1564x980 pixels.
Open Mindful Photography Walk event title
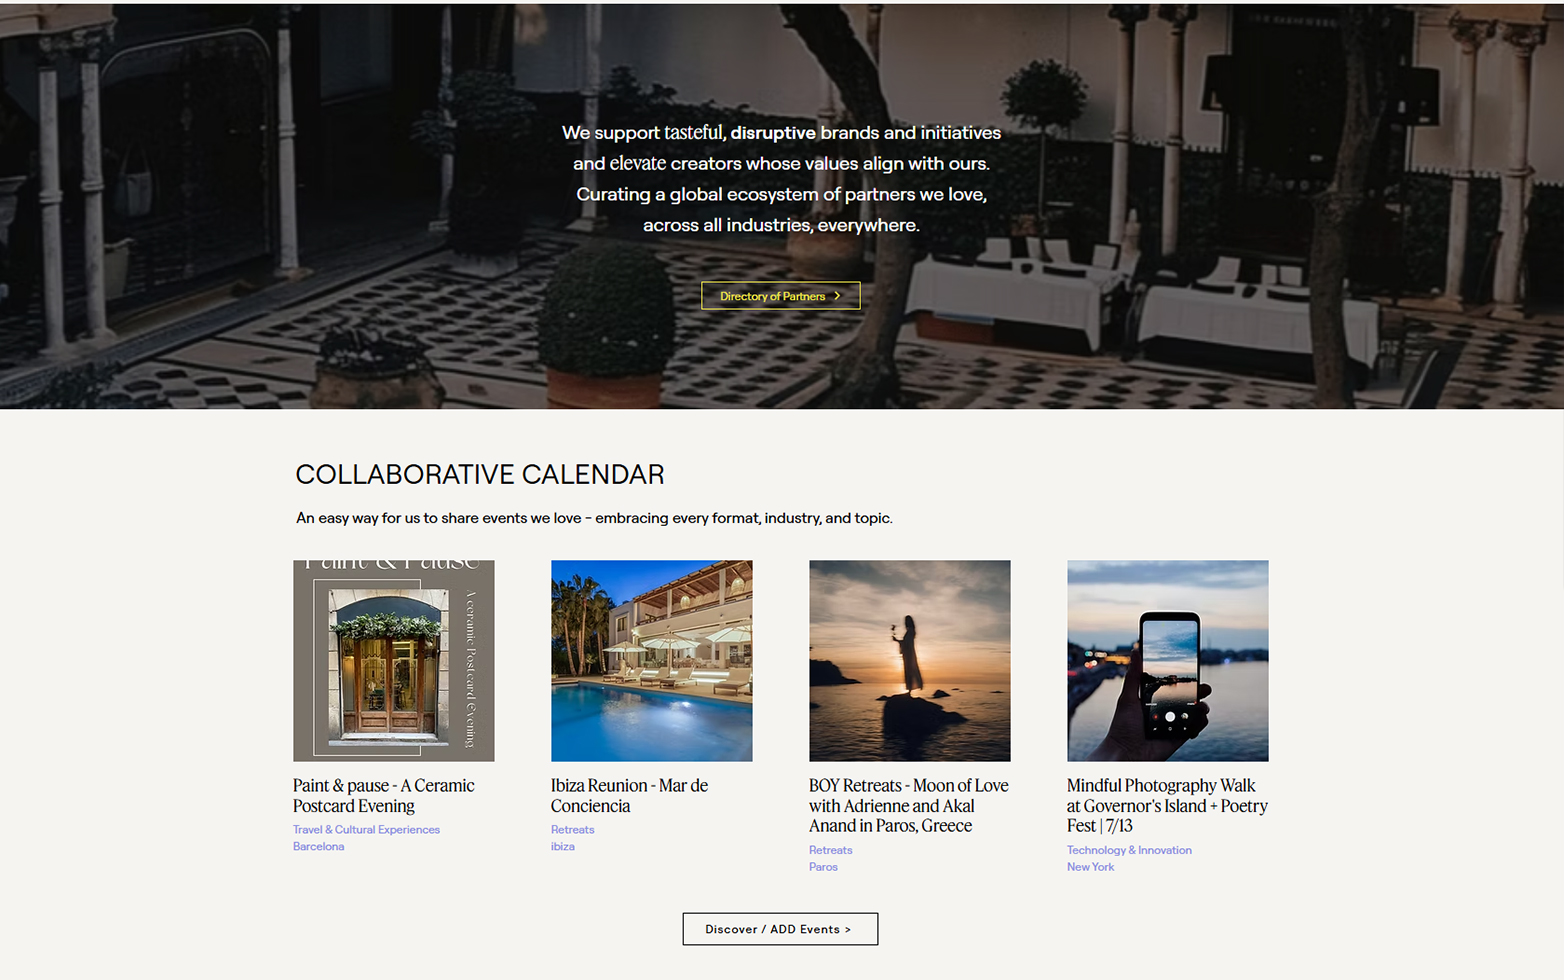click(x=1167, y=806)
